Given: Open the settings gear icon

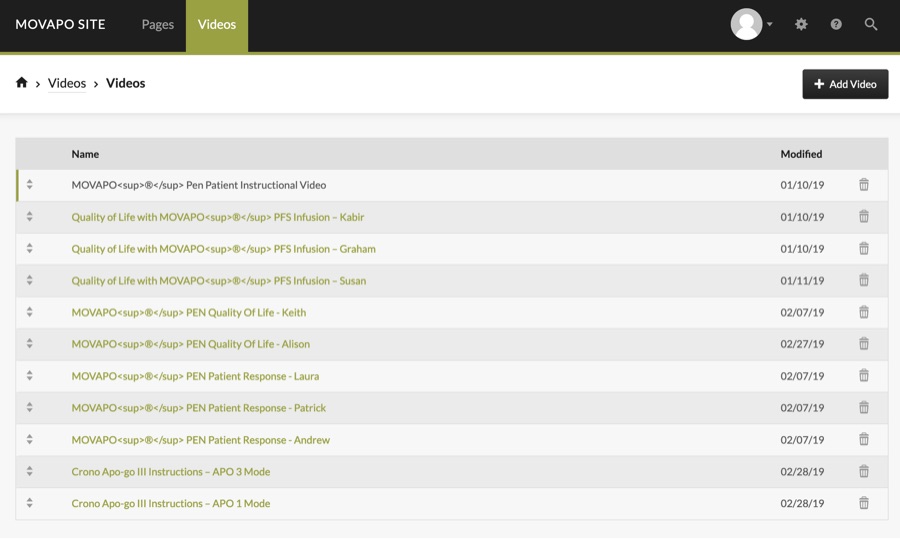Looking at the screenshot, I should click(x=801, y=24).
